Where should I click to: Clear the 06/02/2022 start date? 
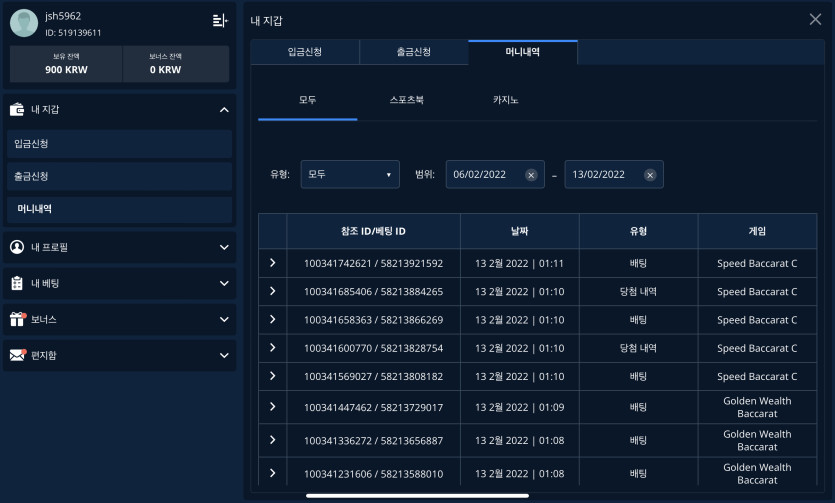531,175
